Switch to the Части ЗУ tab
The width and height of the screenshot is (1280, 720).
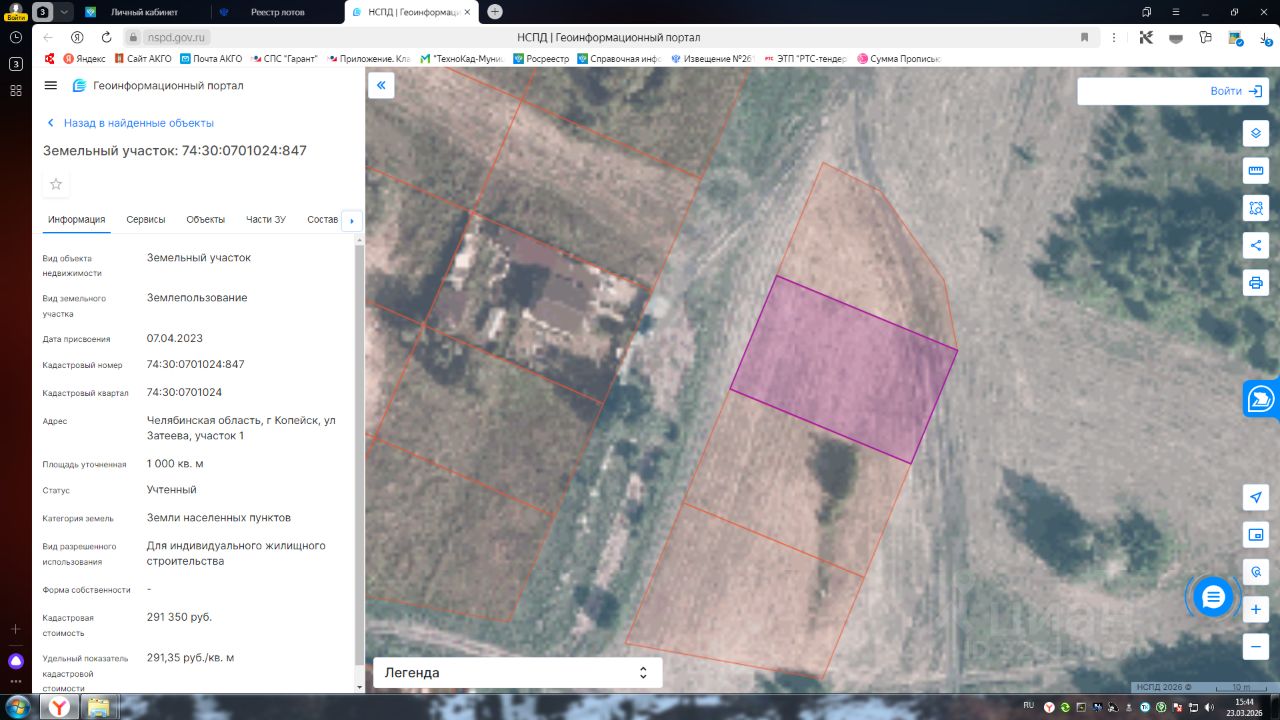click(x=266, y=220)
